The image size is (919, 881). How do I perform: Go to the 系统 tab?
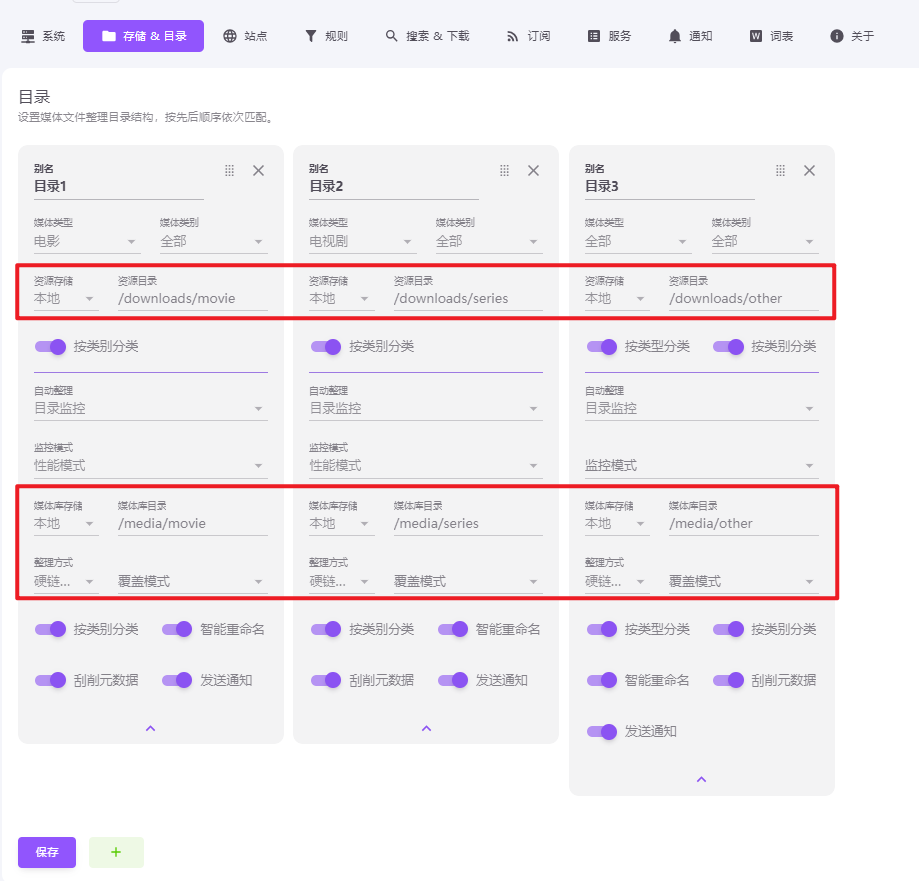(43, 36)
